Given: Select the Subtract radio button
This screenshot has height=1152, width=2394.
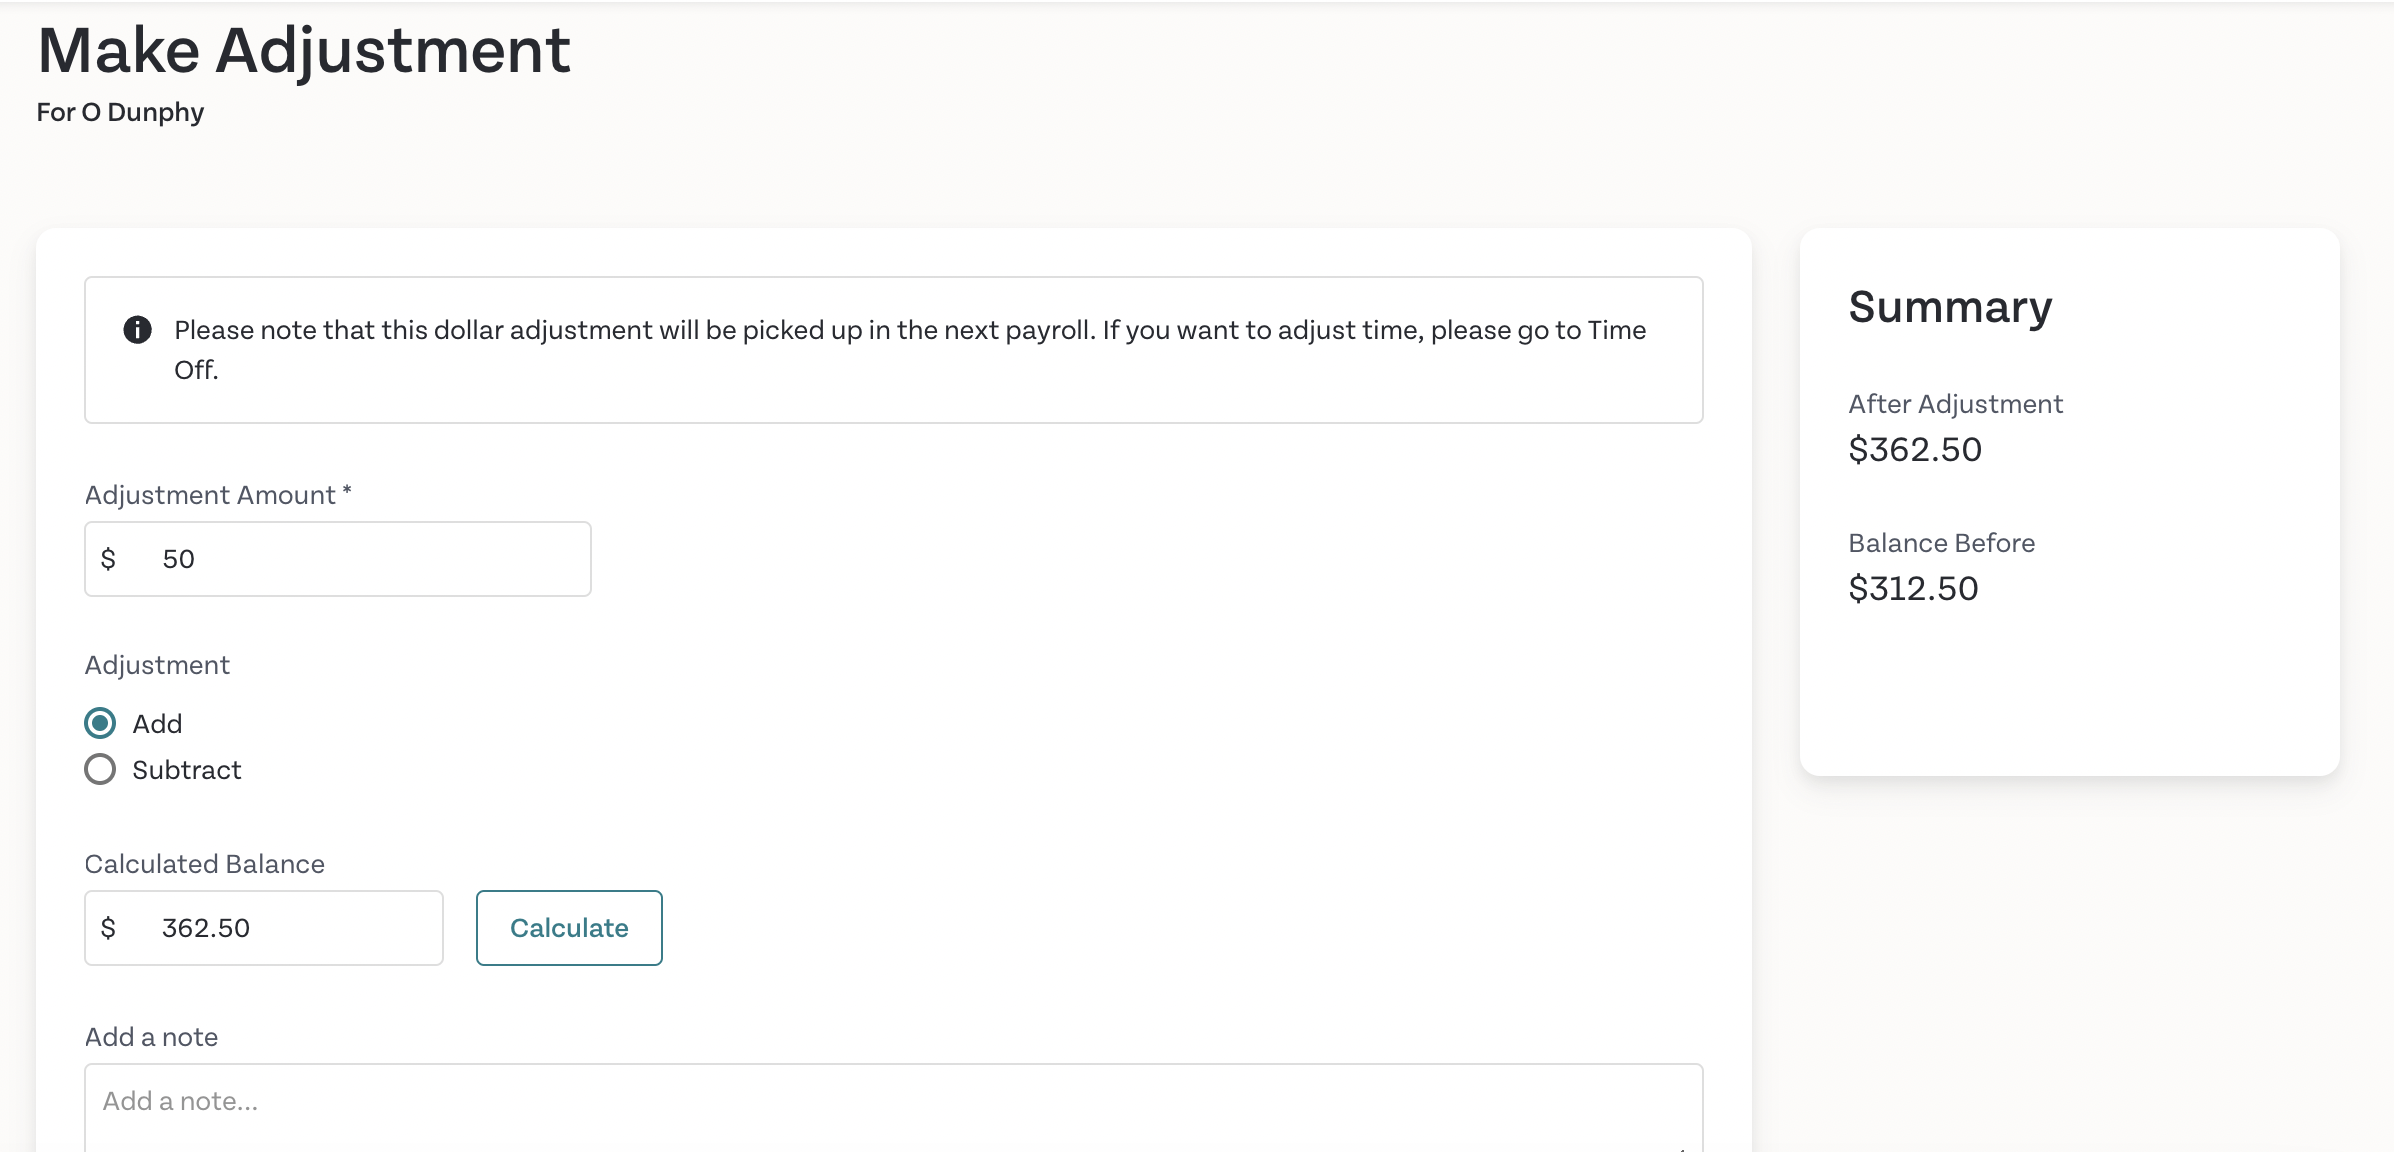Looking at the screenshot, I should coord(100,769).
